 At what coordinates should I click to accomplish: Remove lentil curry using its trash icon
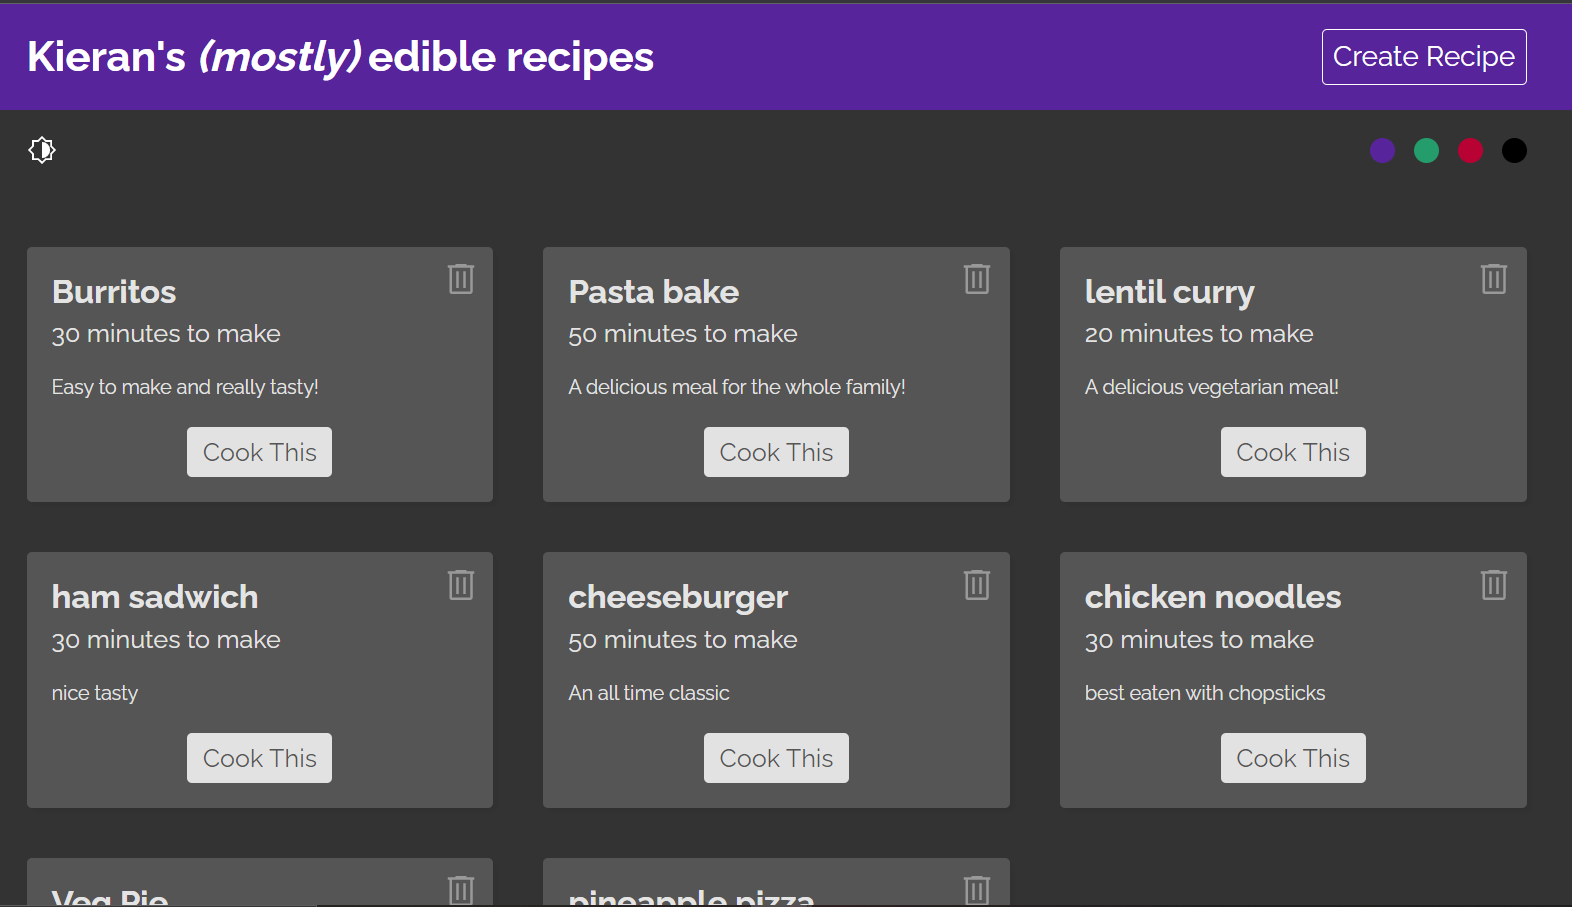tap(1493, 278)
